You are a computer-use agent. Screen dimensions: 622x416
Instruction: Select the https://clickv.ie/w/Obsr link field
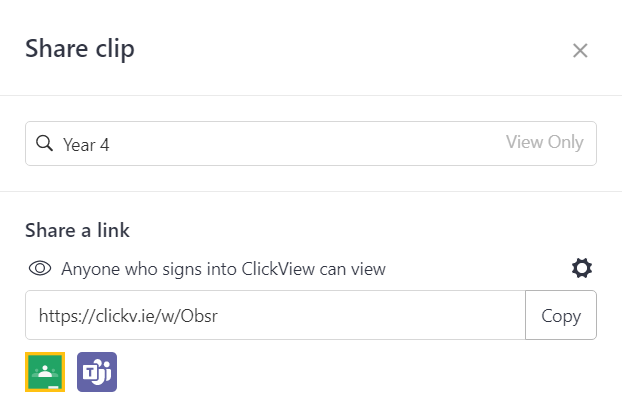click(x=275, y=315)
